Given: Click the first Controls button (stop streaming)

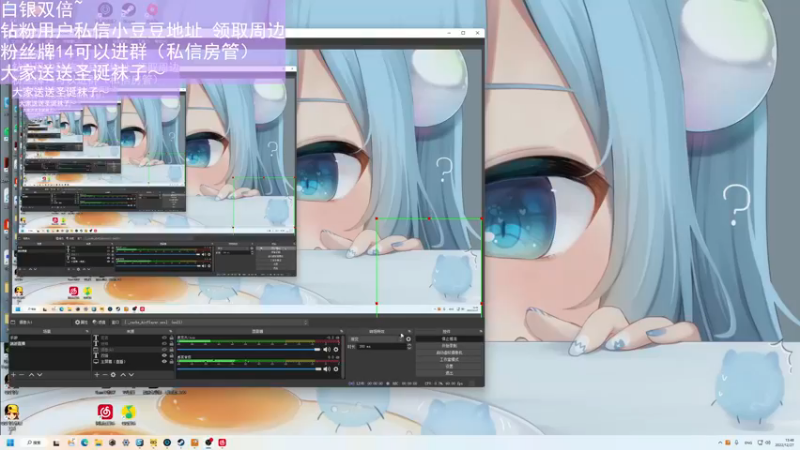Looking at the screenshot, I should click(449, 339).
